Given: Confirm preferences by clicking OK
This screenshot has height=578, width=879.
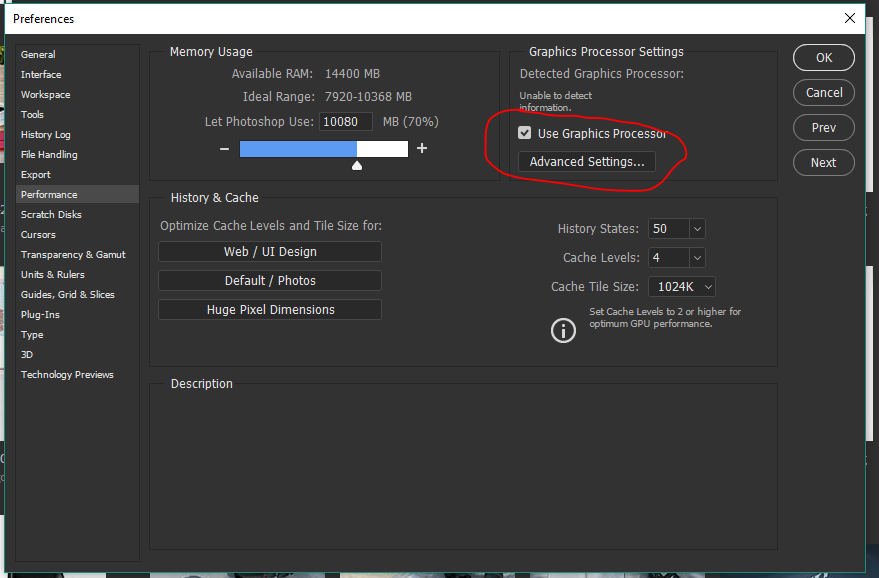Looking at the screenshot, I should (x=823, y=57).
